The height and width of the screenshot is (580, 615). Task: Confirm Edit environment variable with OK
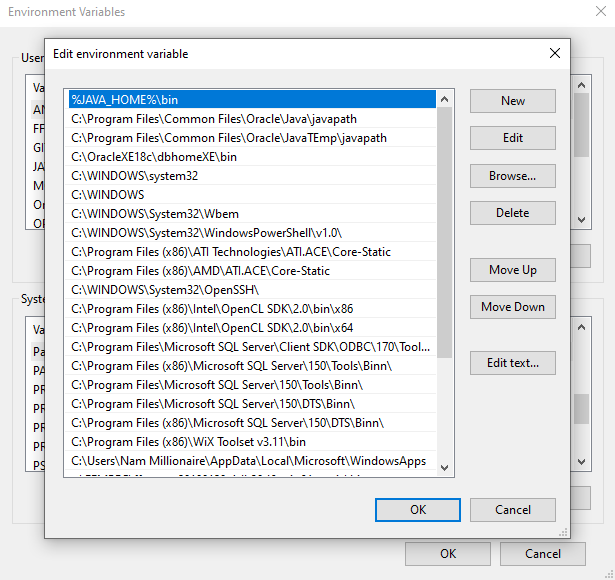click(x=418, y=510)
